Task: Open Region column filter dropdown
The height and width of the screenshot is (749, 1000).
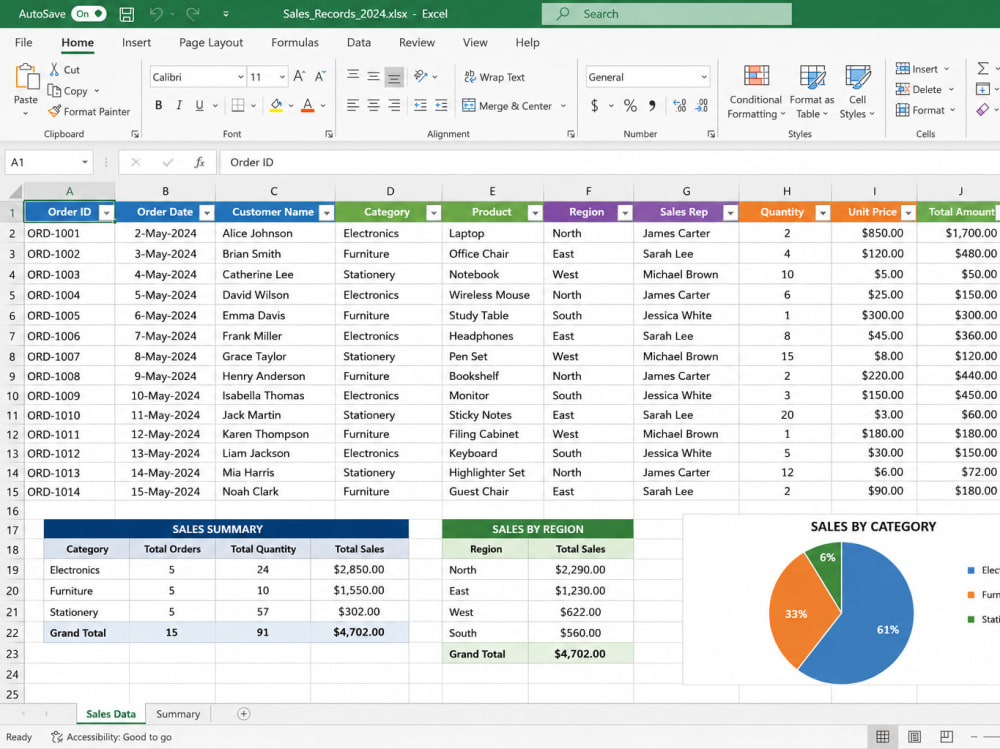Action: coord(625,212)
